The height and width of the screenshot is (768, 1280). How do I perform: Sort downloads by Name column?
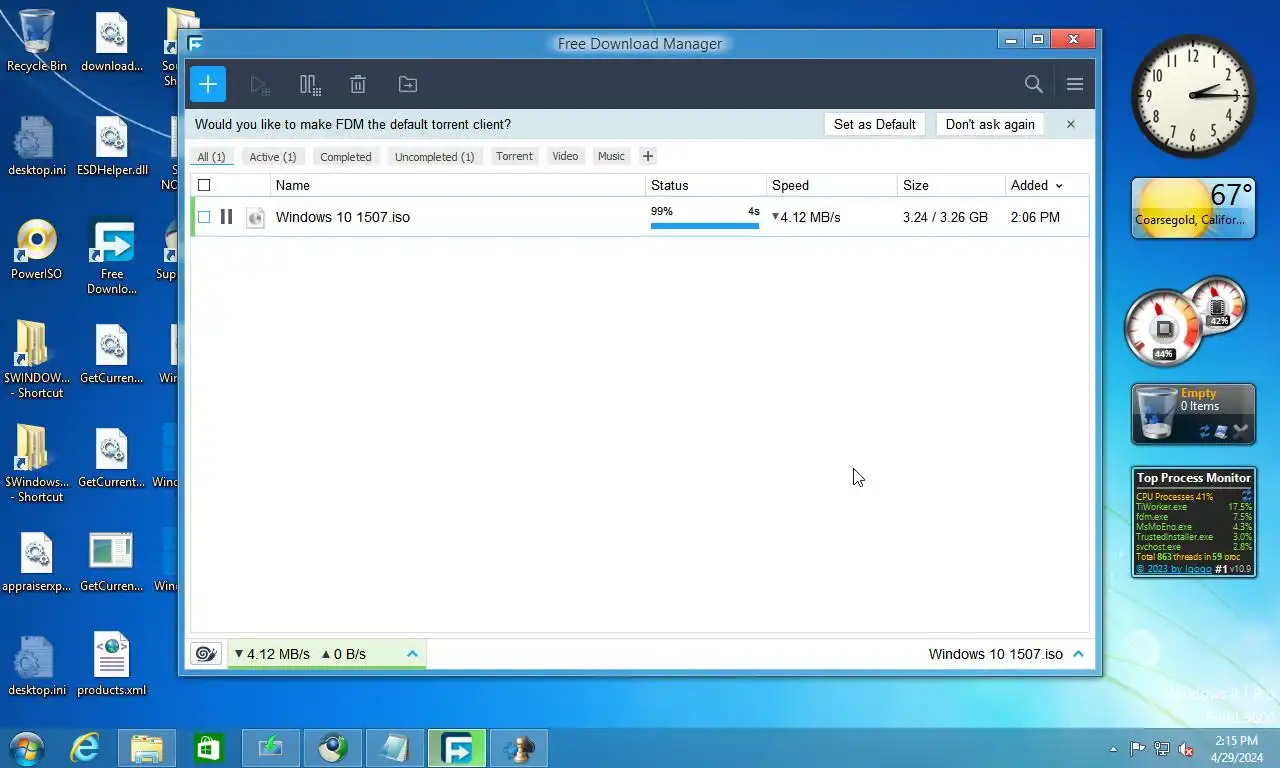click(x=458, y=185)
